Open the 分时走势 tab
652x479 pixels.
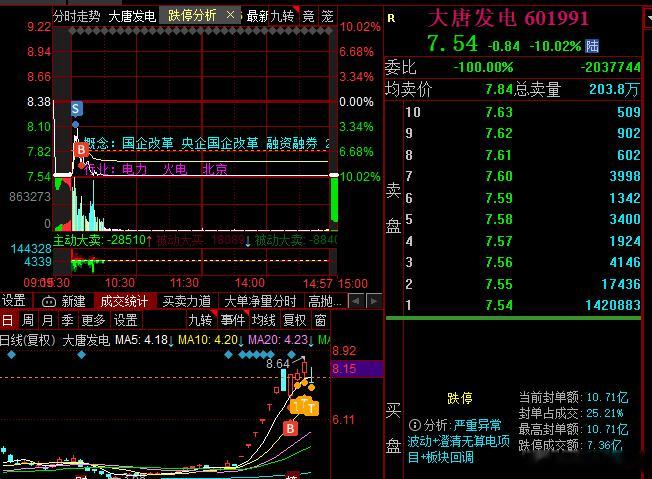pyautogui.click(x=77, y=16)
